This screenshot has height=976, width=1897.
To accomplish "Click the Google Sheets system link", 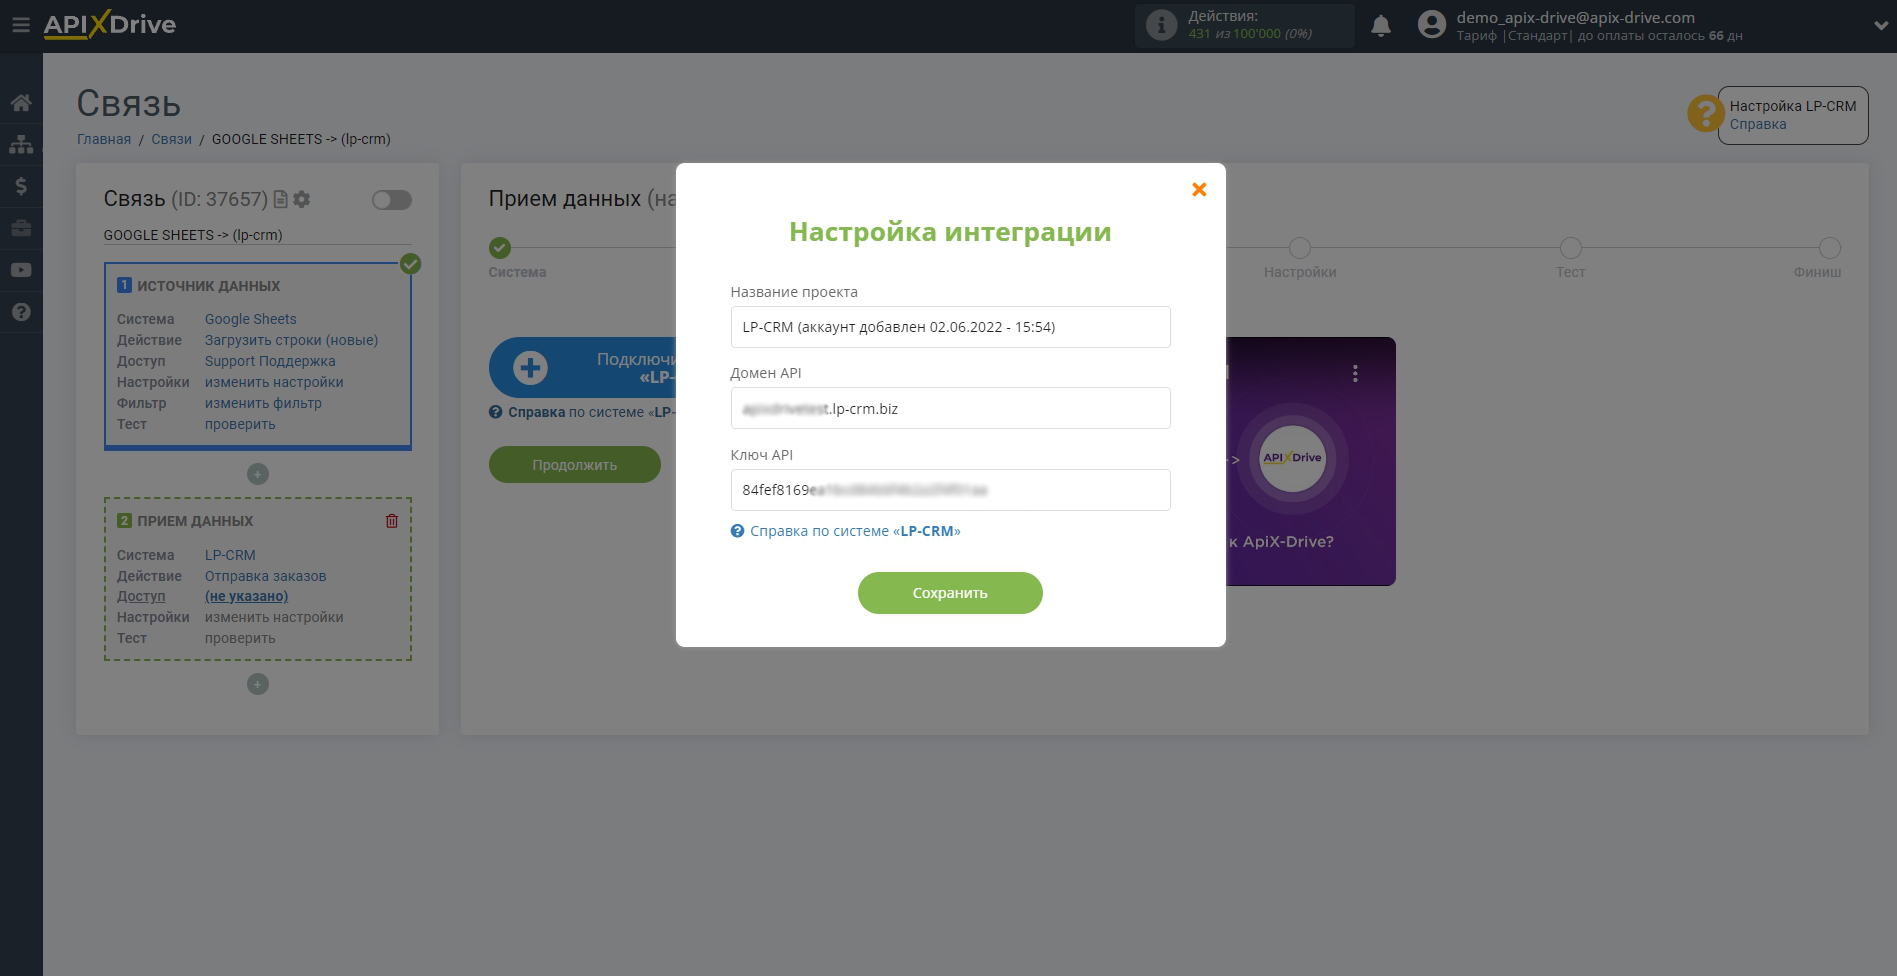I will coord(251,319).
